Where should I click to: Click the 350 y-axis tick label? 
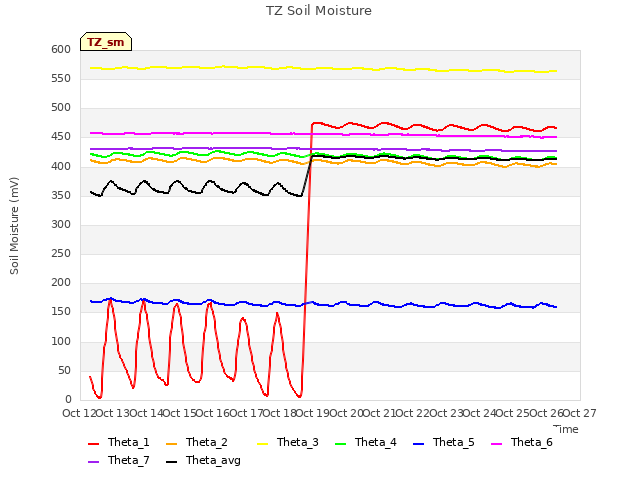(x=61, y=196)
